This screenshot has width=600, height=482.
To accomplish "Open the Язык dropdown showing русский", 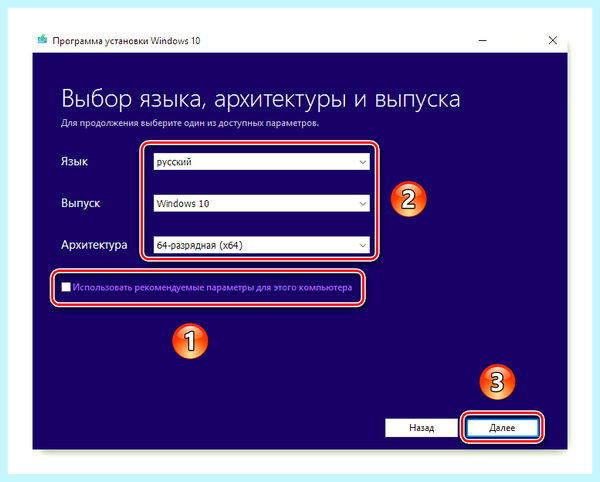I will [x=261, y=162].
